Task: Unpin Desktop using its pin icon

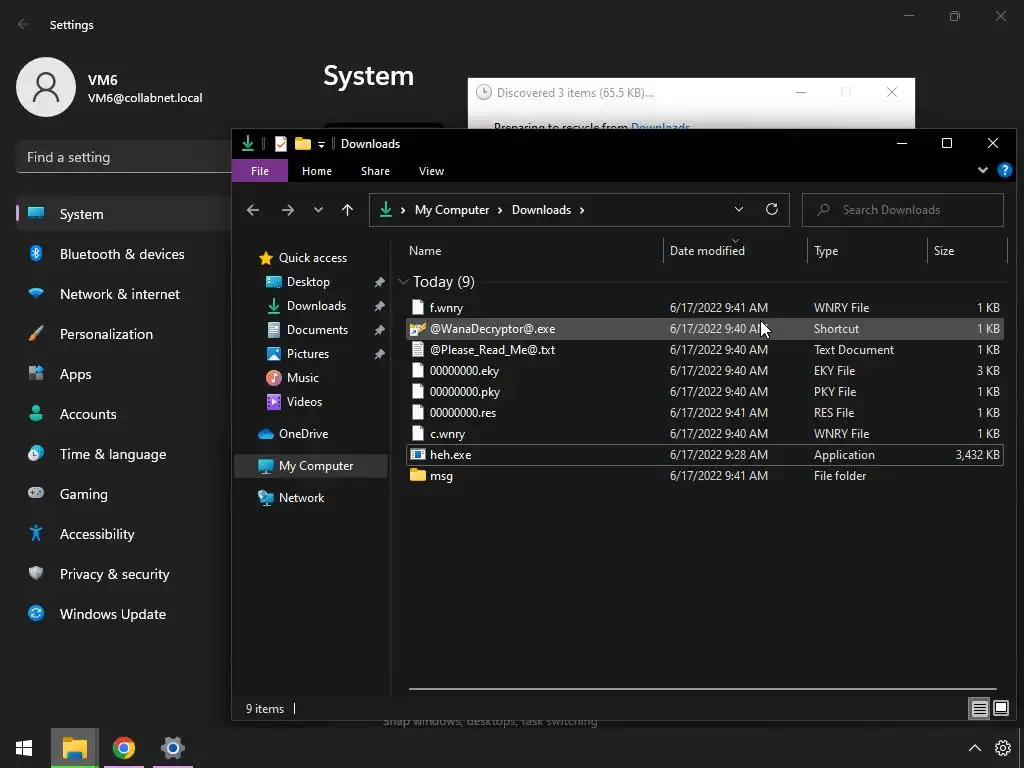Action: 379,282
